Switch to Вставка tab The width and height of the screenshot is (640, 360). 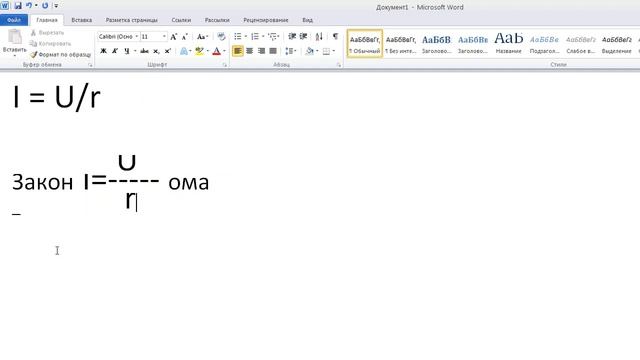(x=82, y=20)
